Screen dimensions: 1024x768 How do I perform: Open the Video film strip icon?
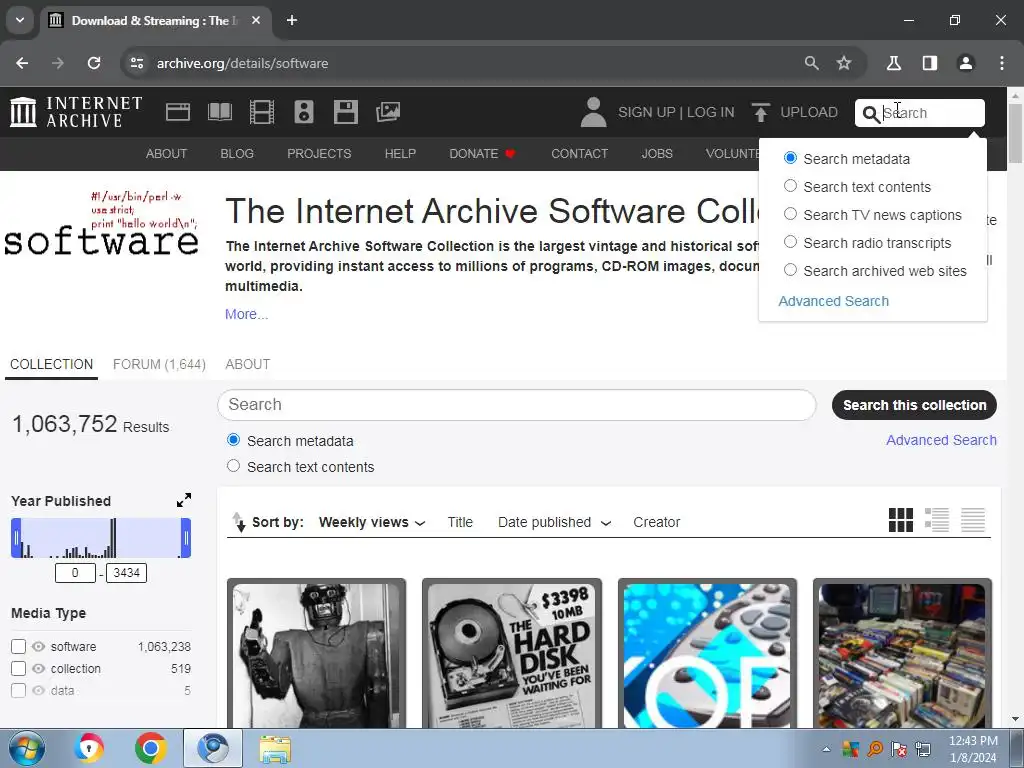coord(262,112)
